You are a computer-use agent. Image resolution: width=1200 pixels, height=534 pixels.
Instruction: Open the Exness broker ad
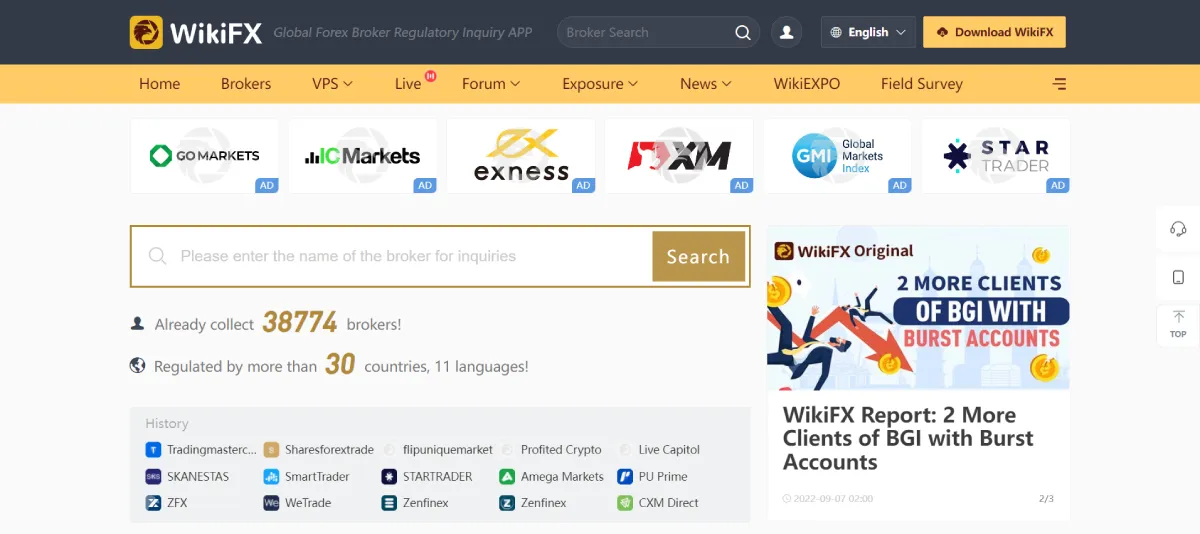click(x=521, y=156)
